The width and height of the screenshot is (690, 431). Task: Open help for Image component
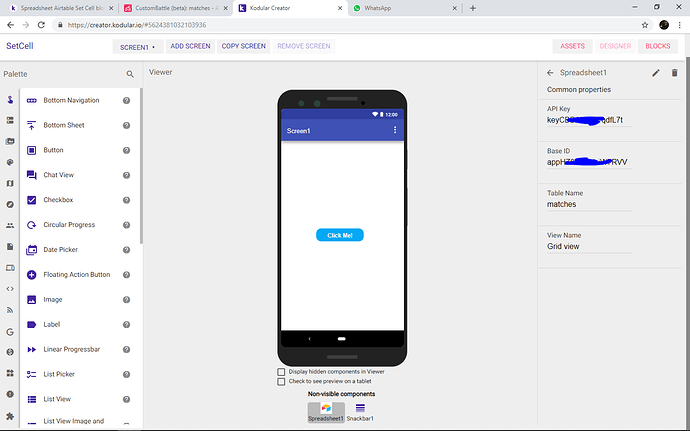click(x=126, y=299)
